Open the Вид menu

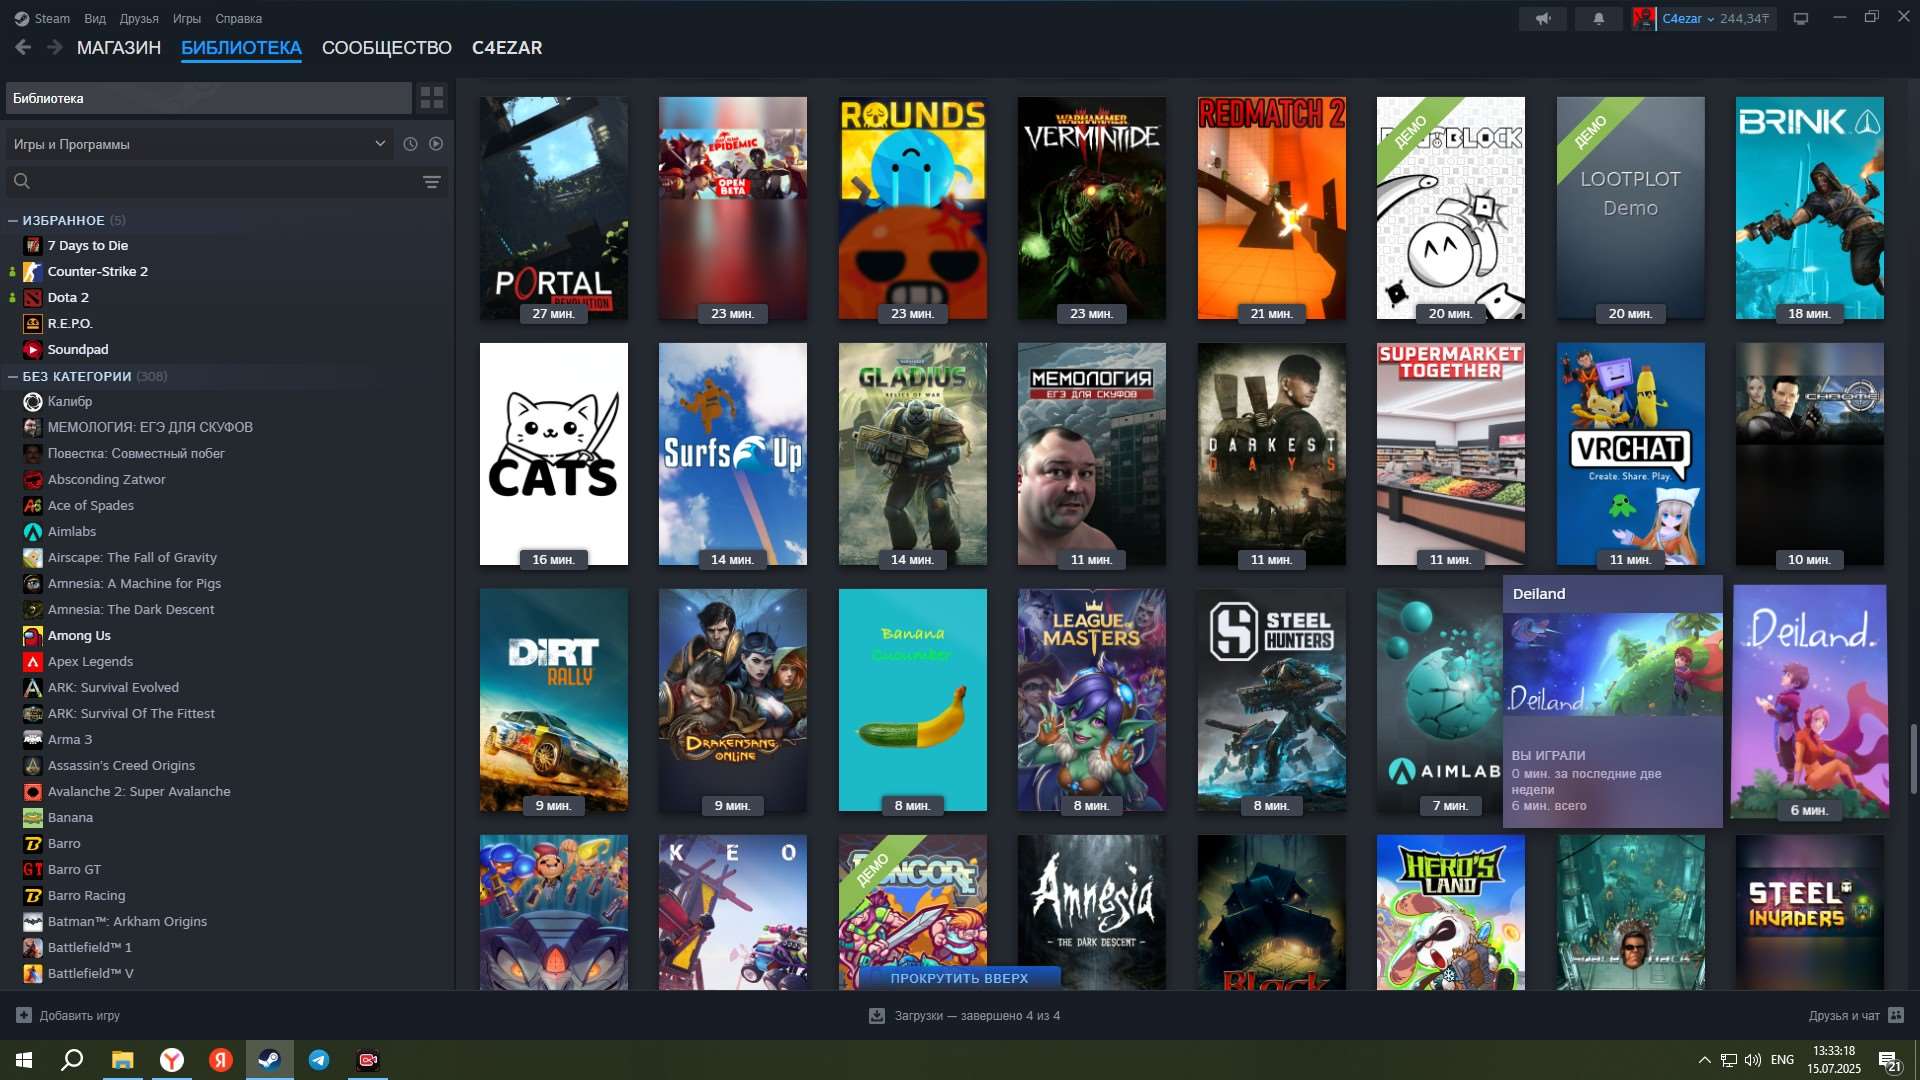[x=95, y=18]
